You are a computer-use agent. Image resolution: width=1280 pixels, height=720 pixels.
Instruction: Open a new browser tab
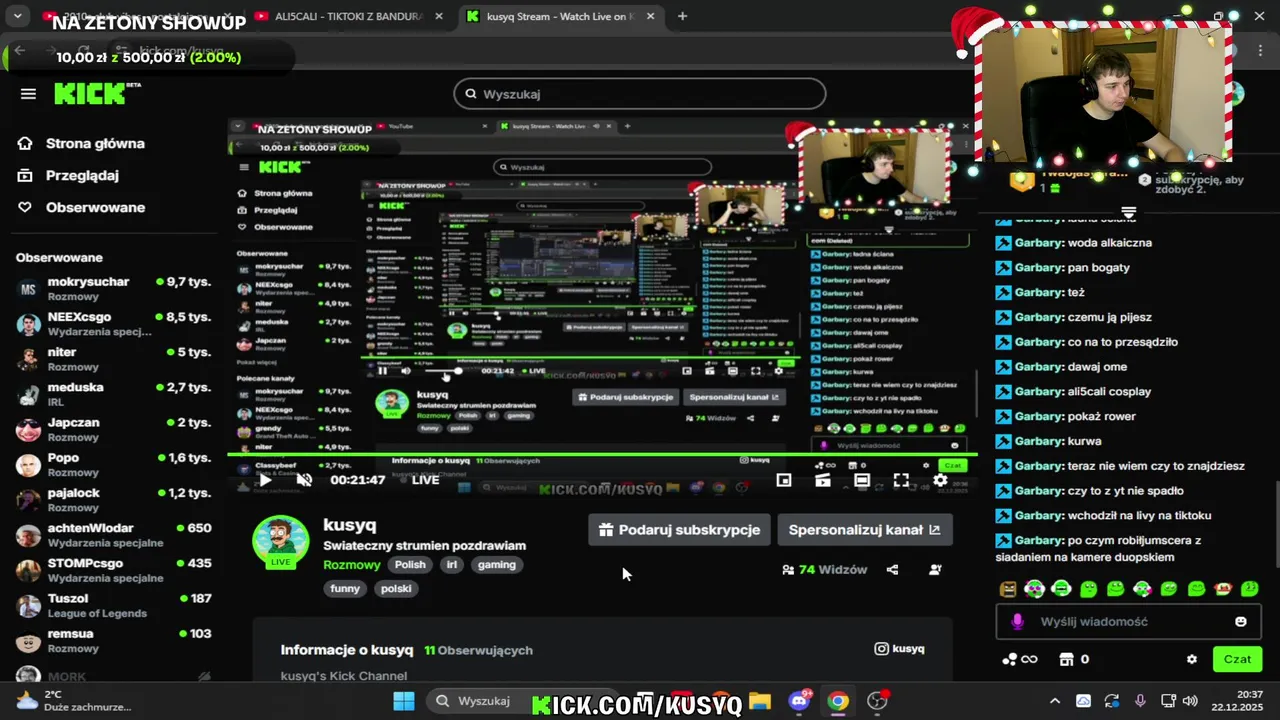pyautogui.click(x=683, y=16)
